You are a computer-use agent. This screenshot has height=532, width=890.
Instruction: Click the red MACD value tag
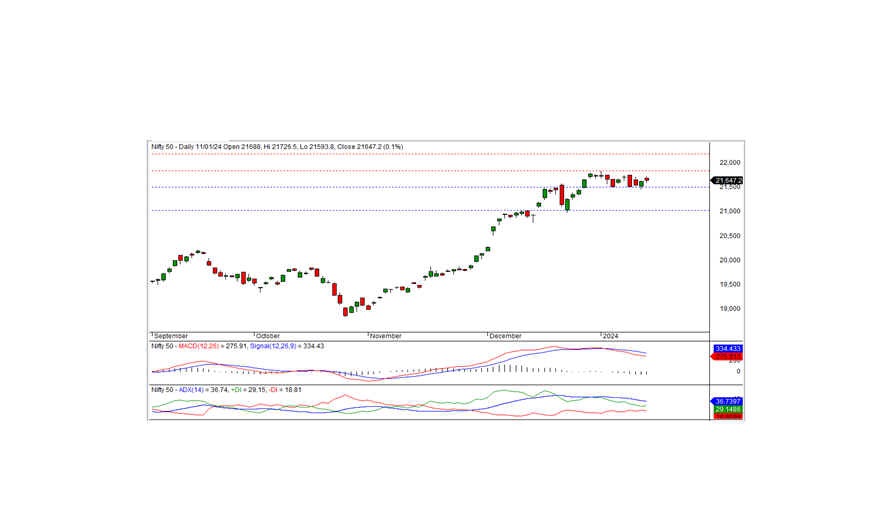(x=727, y=357)
